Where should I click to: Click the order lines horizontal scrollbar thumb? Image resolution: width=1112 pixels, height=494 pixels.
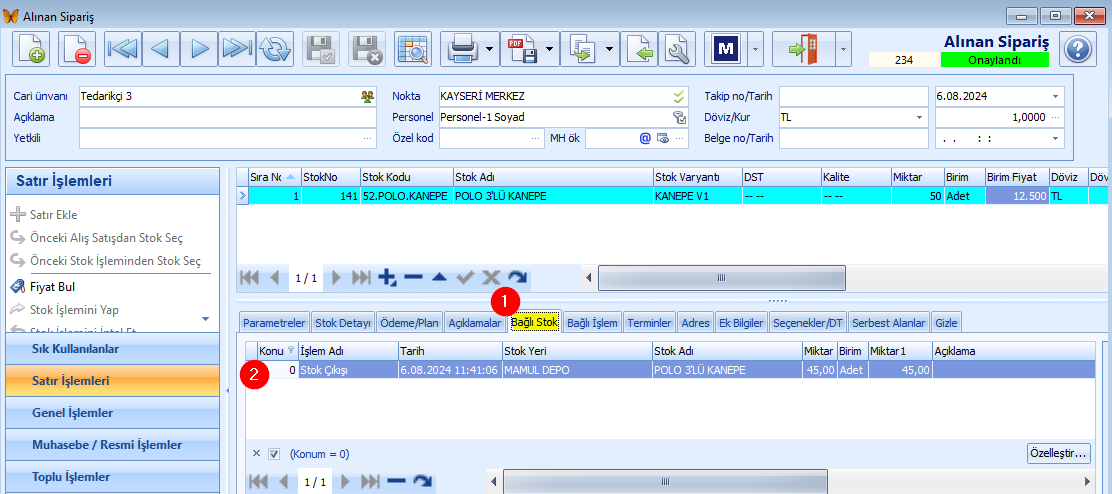click(x=721, y=278)
